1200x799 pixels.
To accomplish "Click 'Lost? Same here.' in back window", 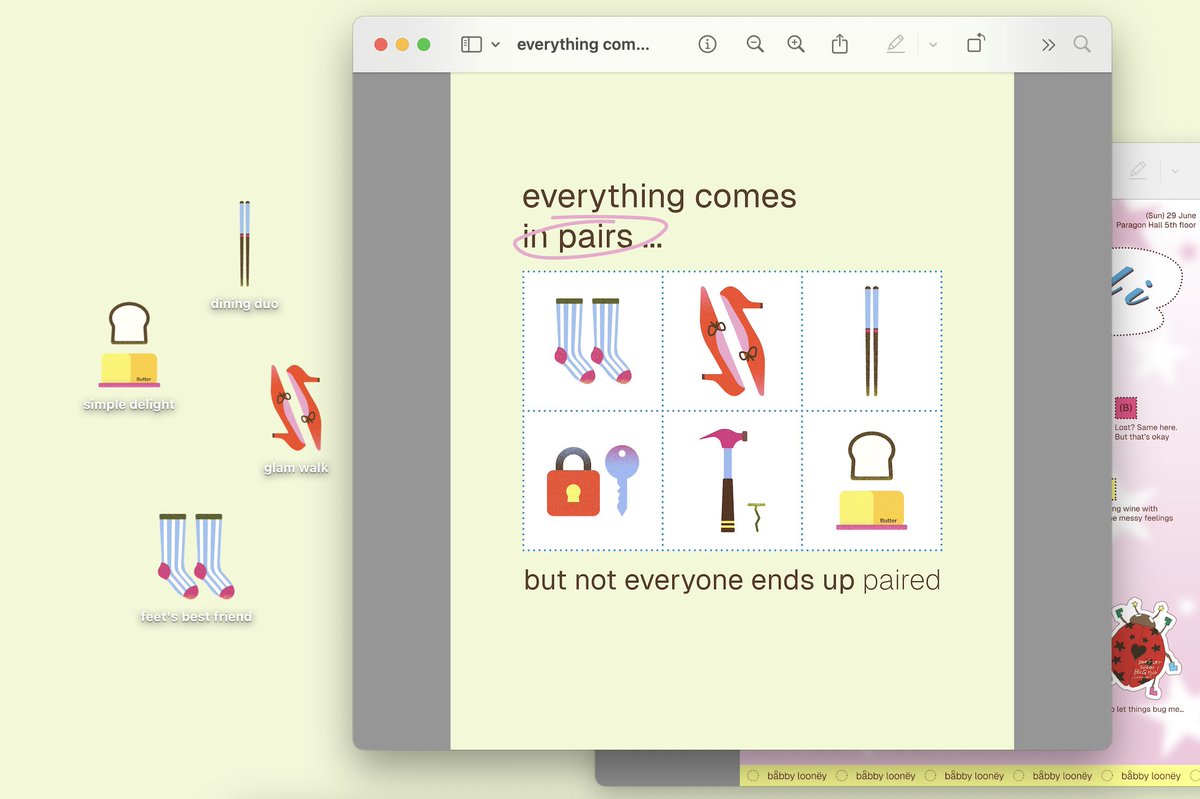I will point(1146,427).
